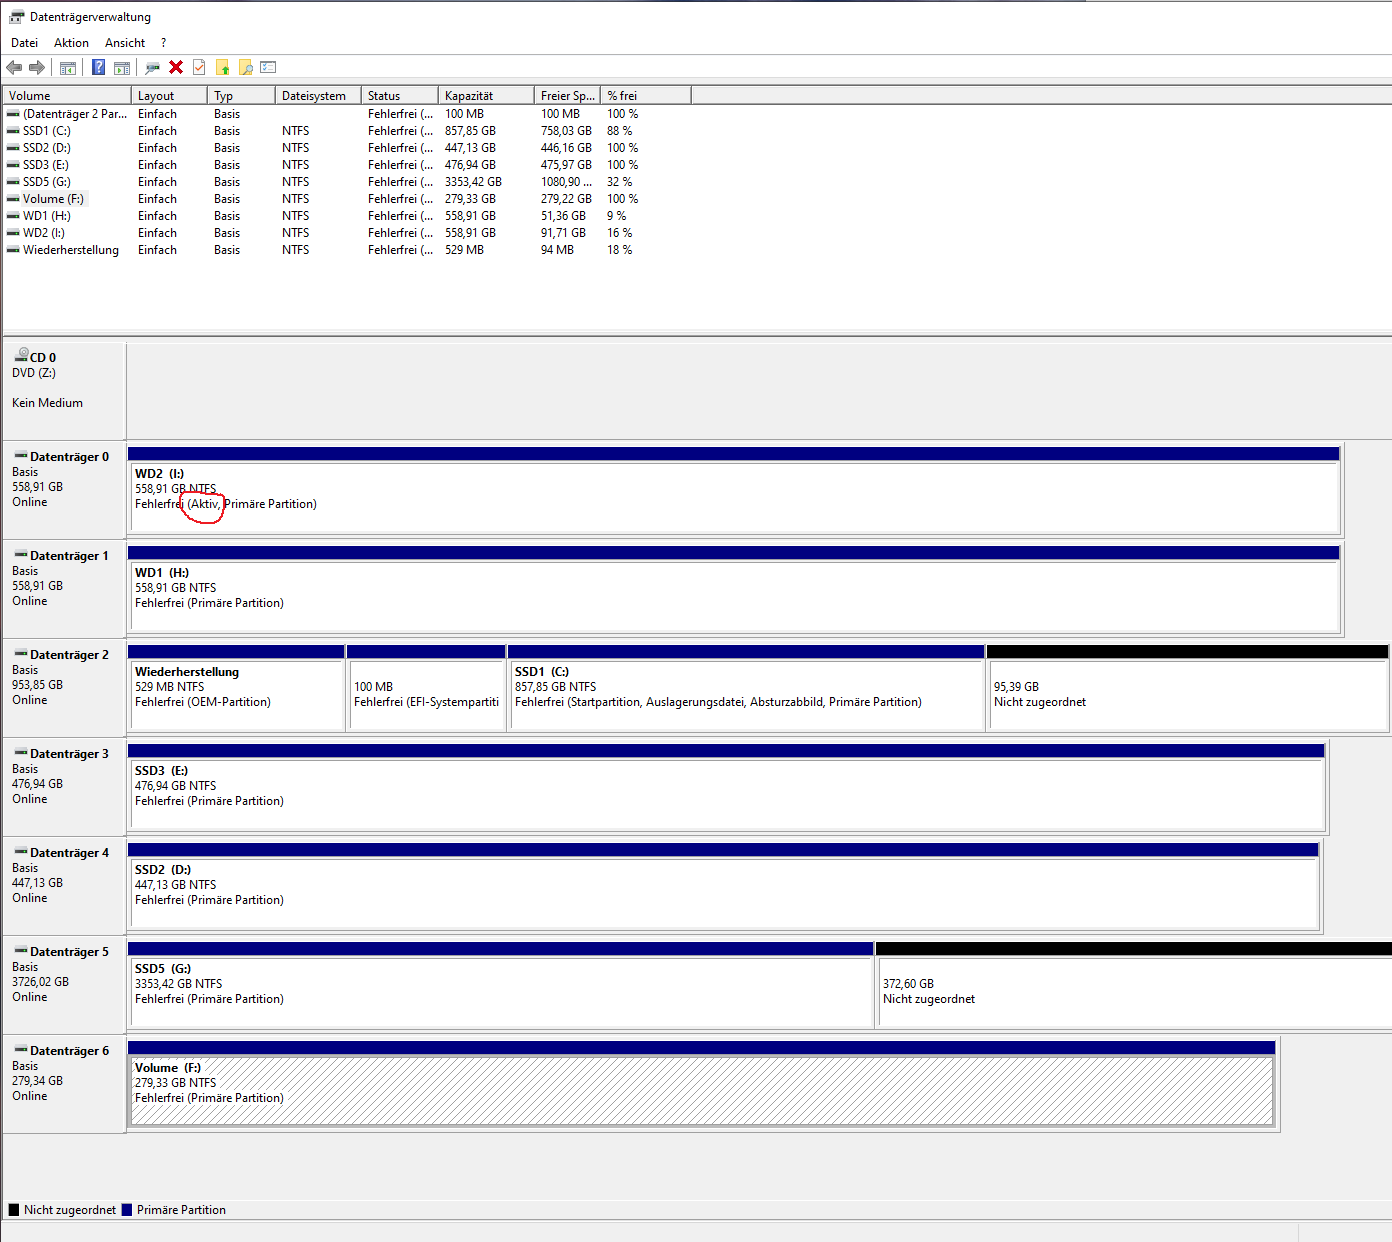The image size is (1392, 1242).
Task: Select the WD1 (H:) partition block
Action: point(734,589)
